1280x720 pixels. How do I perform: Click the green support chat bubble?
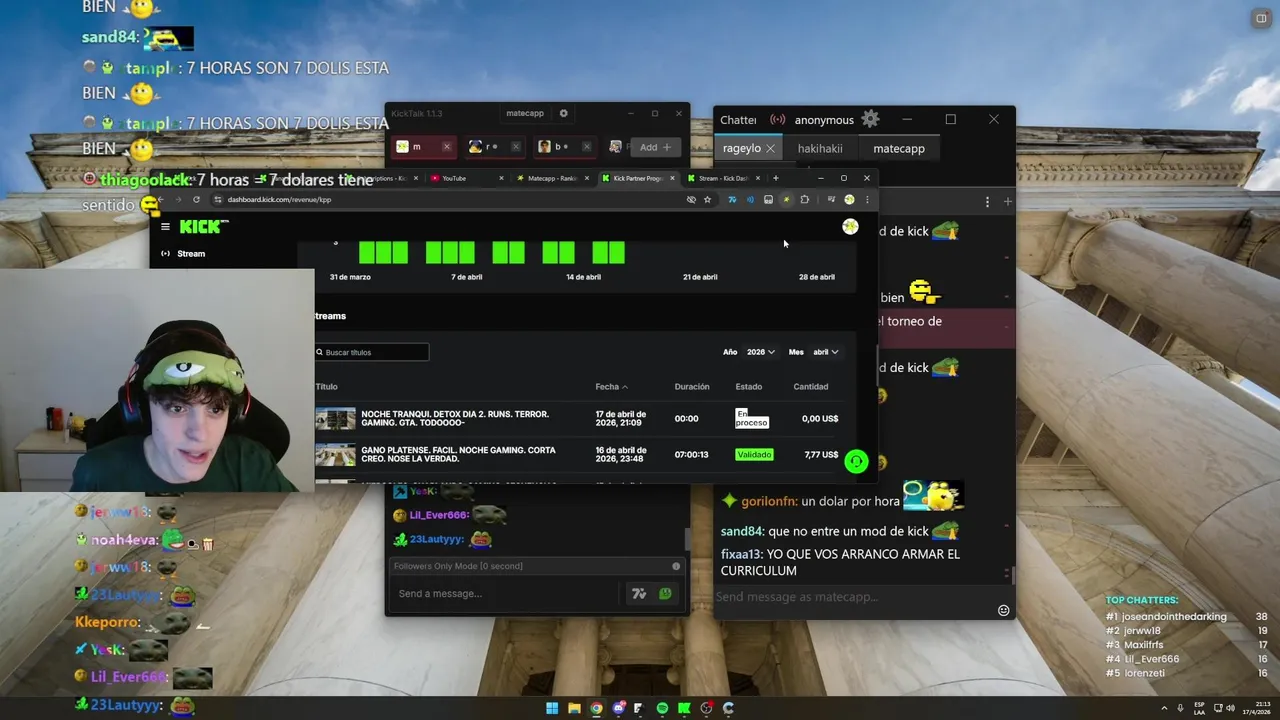(856, 461)
